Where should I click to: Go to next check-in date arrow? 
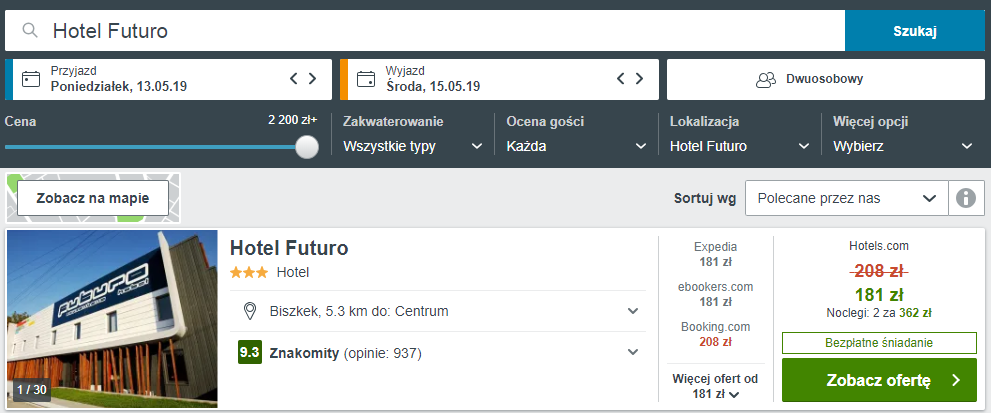313,78
